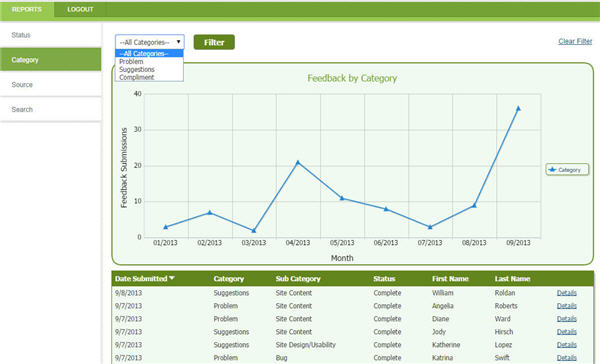600x364 pixels.
Task: Click the 02/2013 data point marker
Action: tap(209, 212)
